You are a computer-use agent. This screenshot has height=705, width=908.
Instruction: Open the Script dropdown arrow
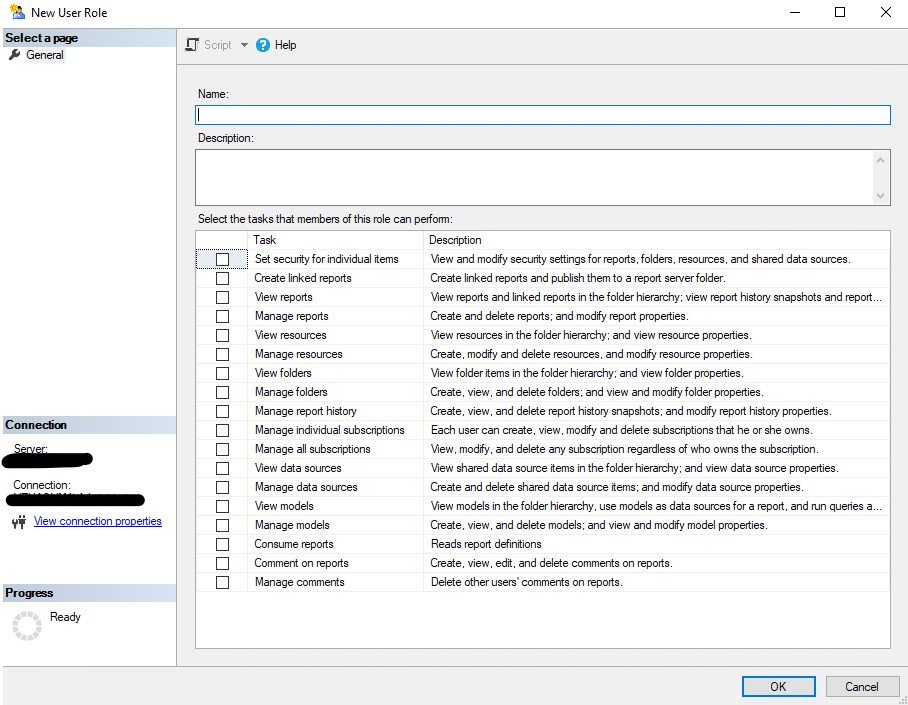(244, 45)
